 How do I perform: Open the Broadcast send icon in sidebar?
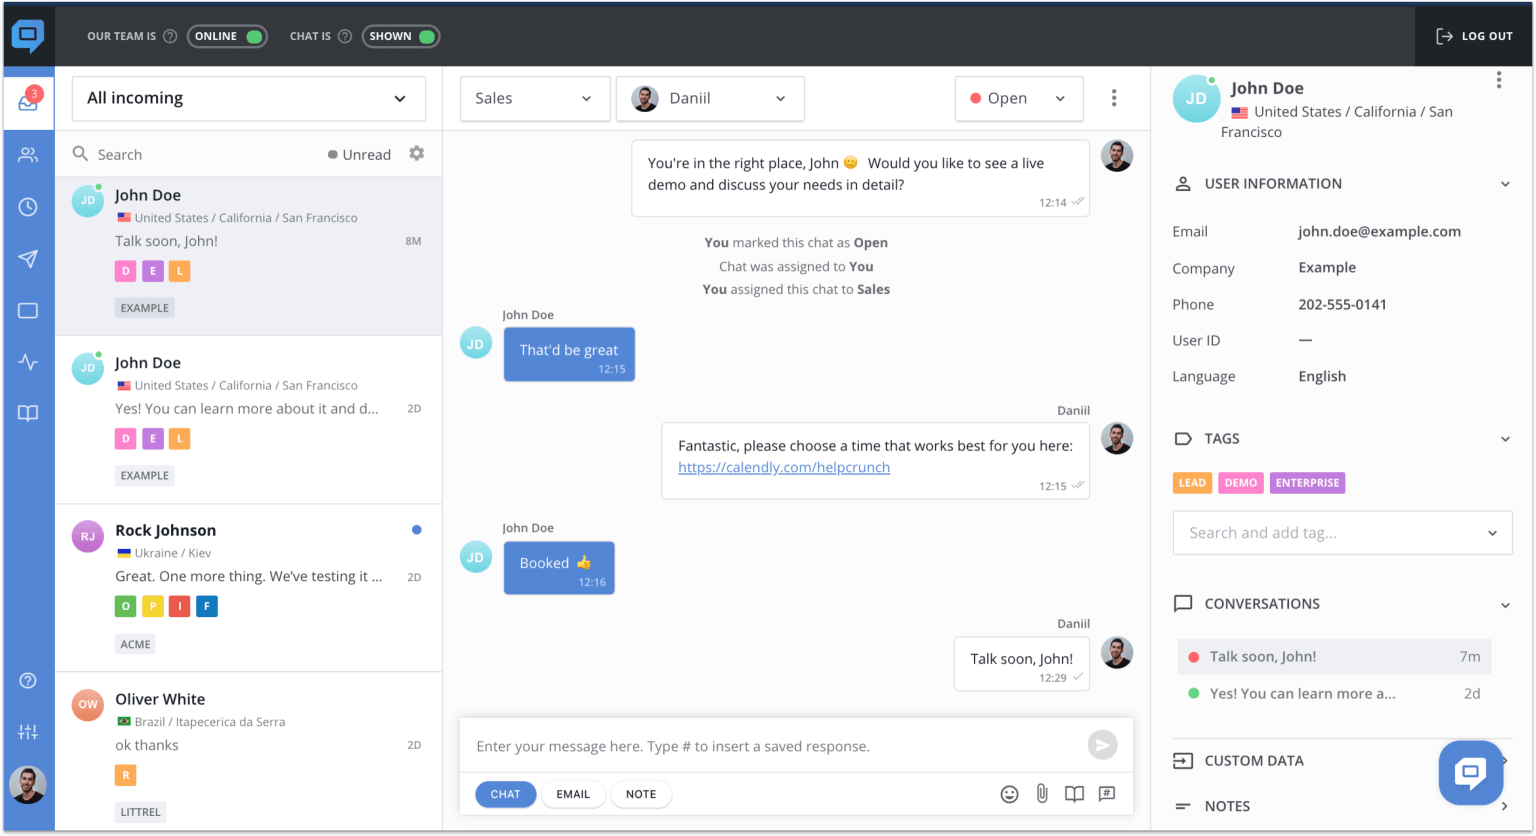tap(28, 259)
